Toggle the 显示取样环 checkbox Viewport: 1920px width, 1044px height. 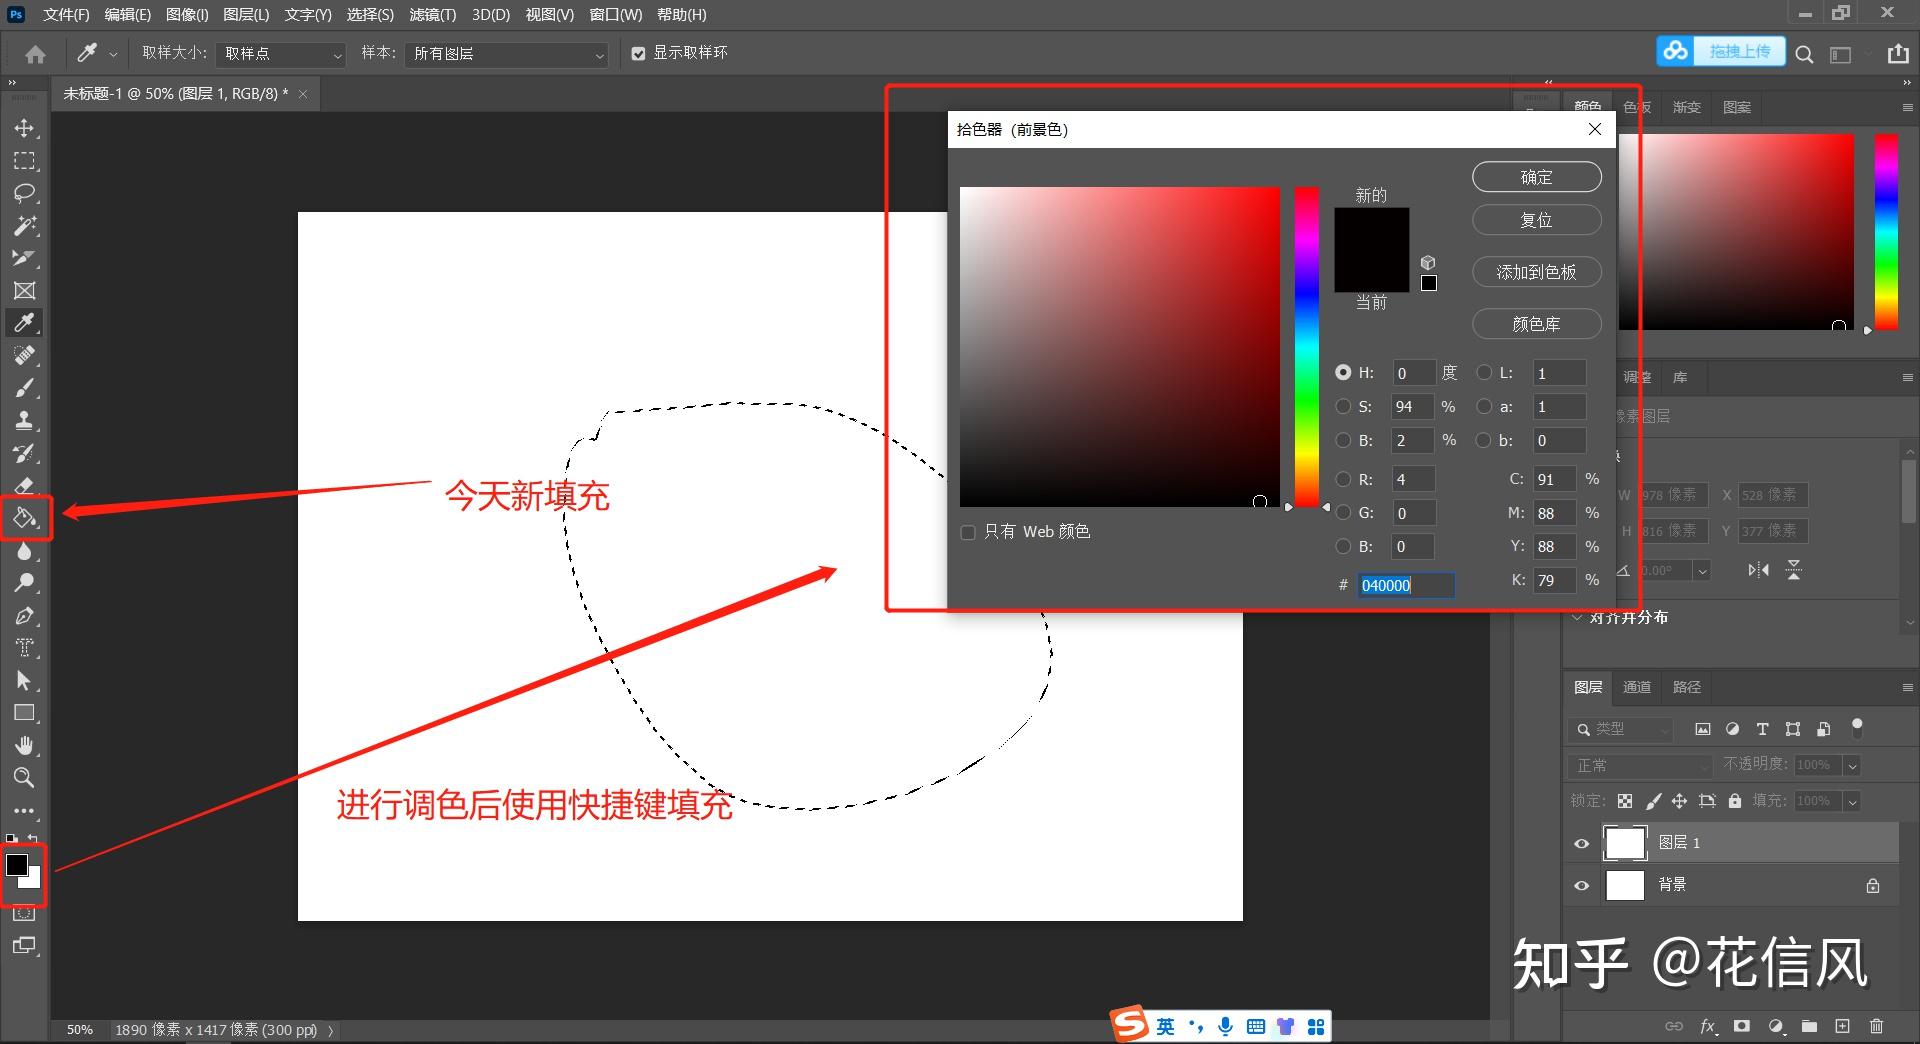point(638,54)
